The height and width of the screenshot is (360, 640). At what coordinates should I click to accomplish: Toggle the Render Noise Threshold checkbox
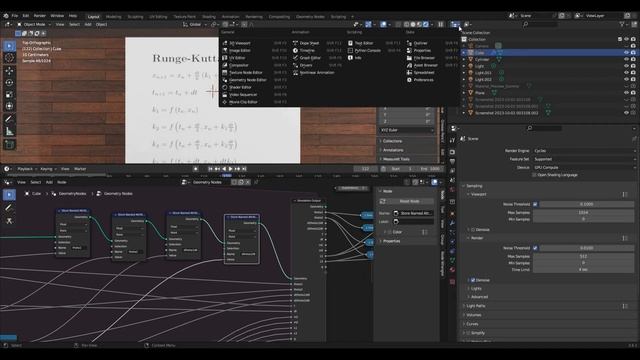[535, 248]
